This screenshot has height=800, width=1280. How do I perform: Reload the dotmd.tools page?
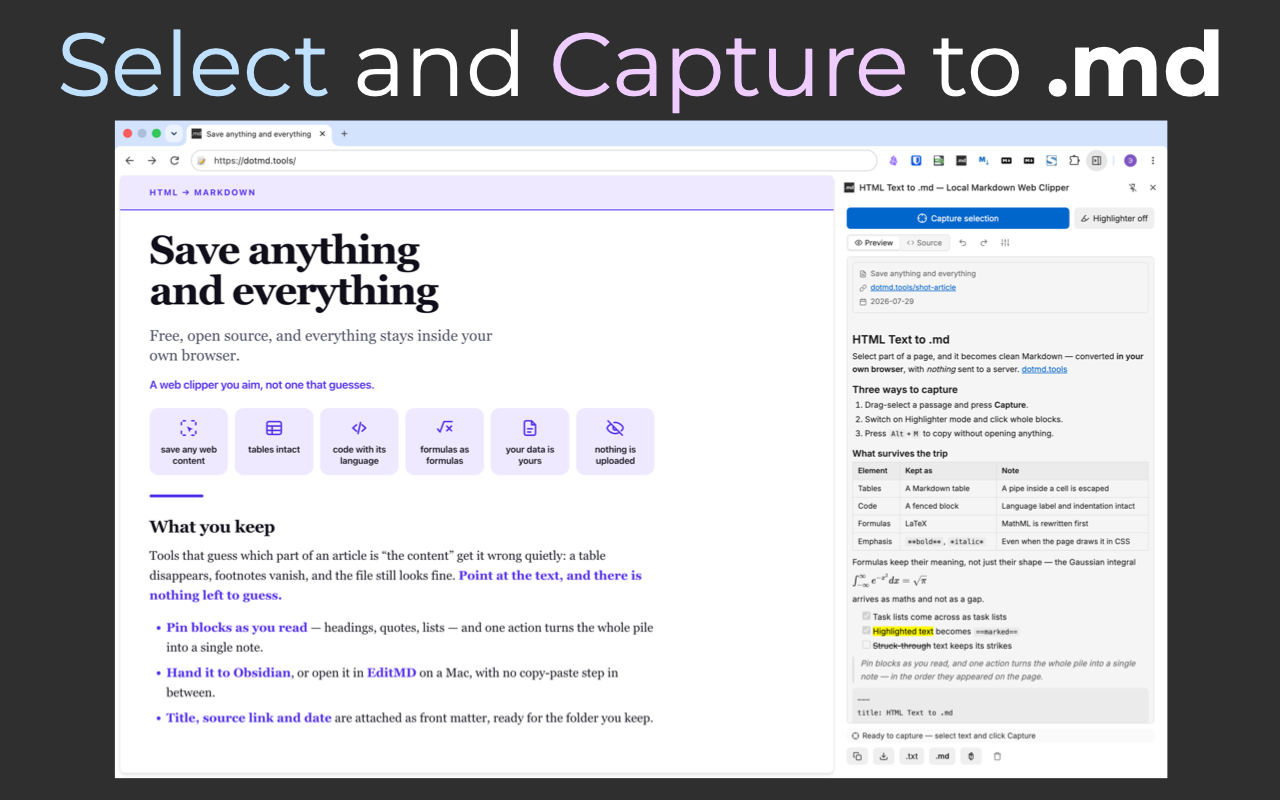174,160
